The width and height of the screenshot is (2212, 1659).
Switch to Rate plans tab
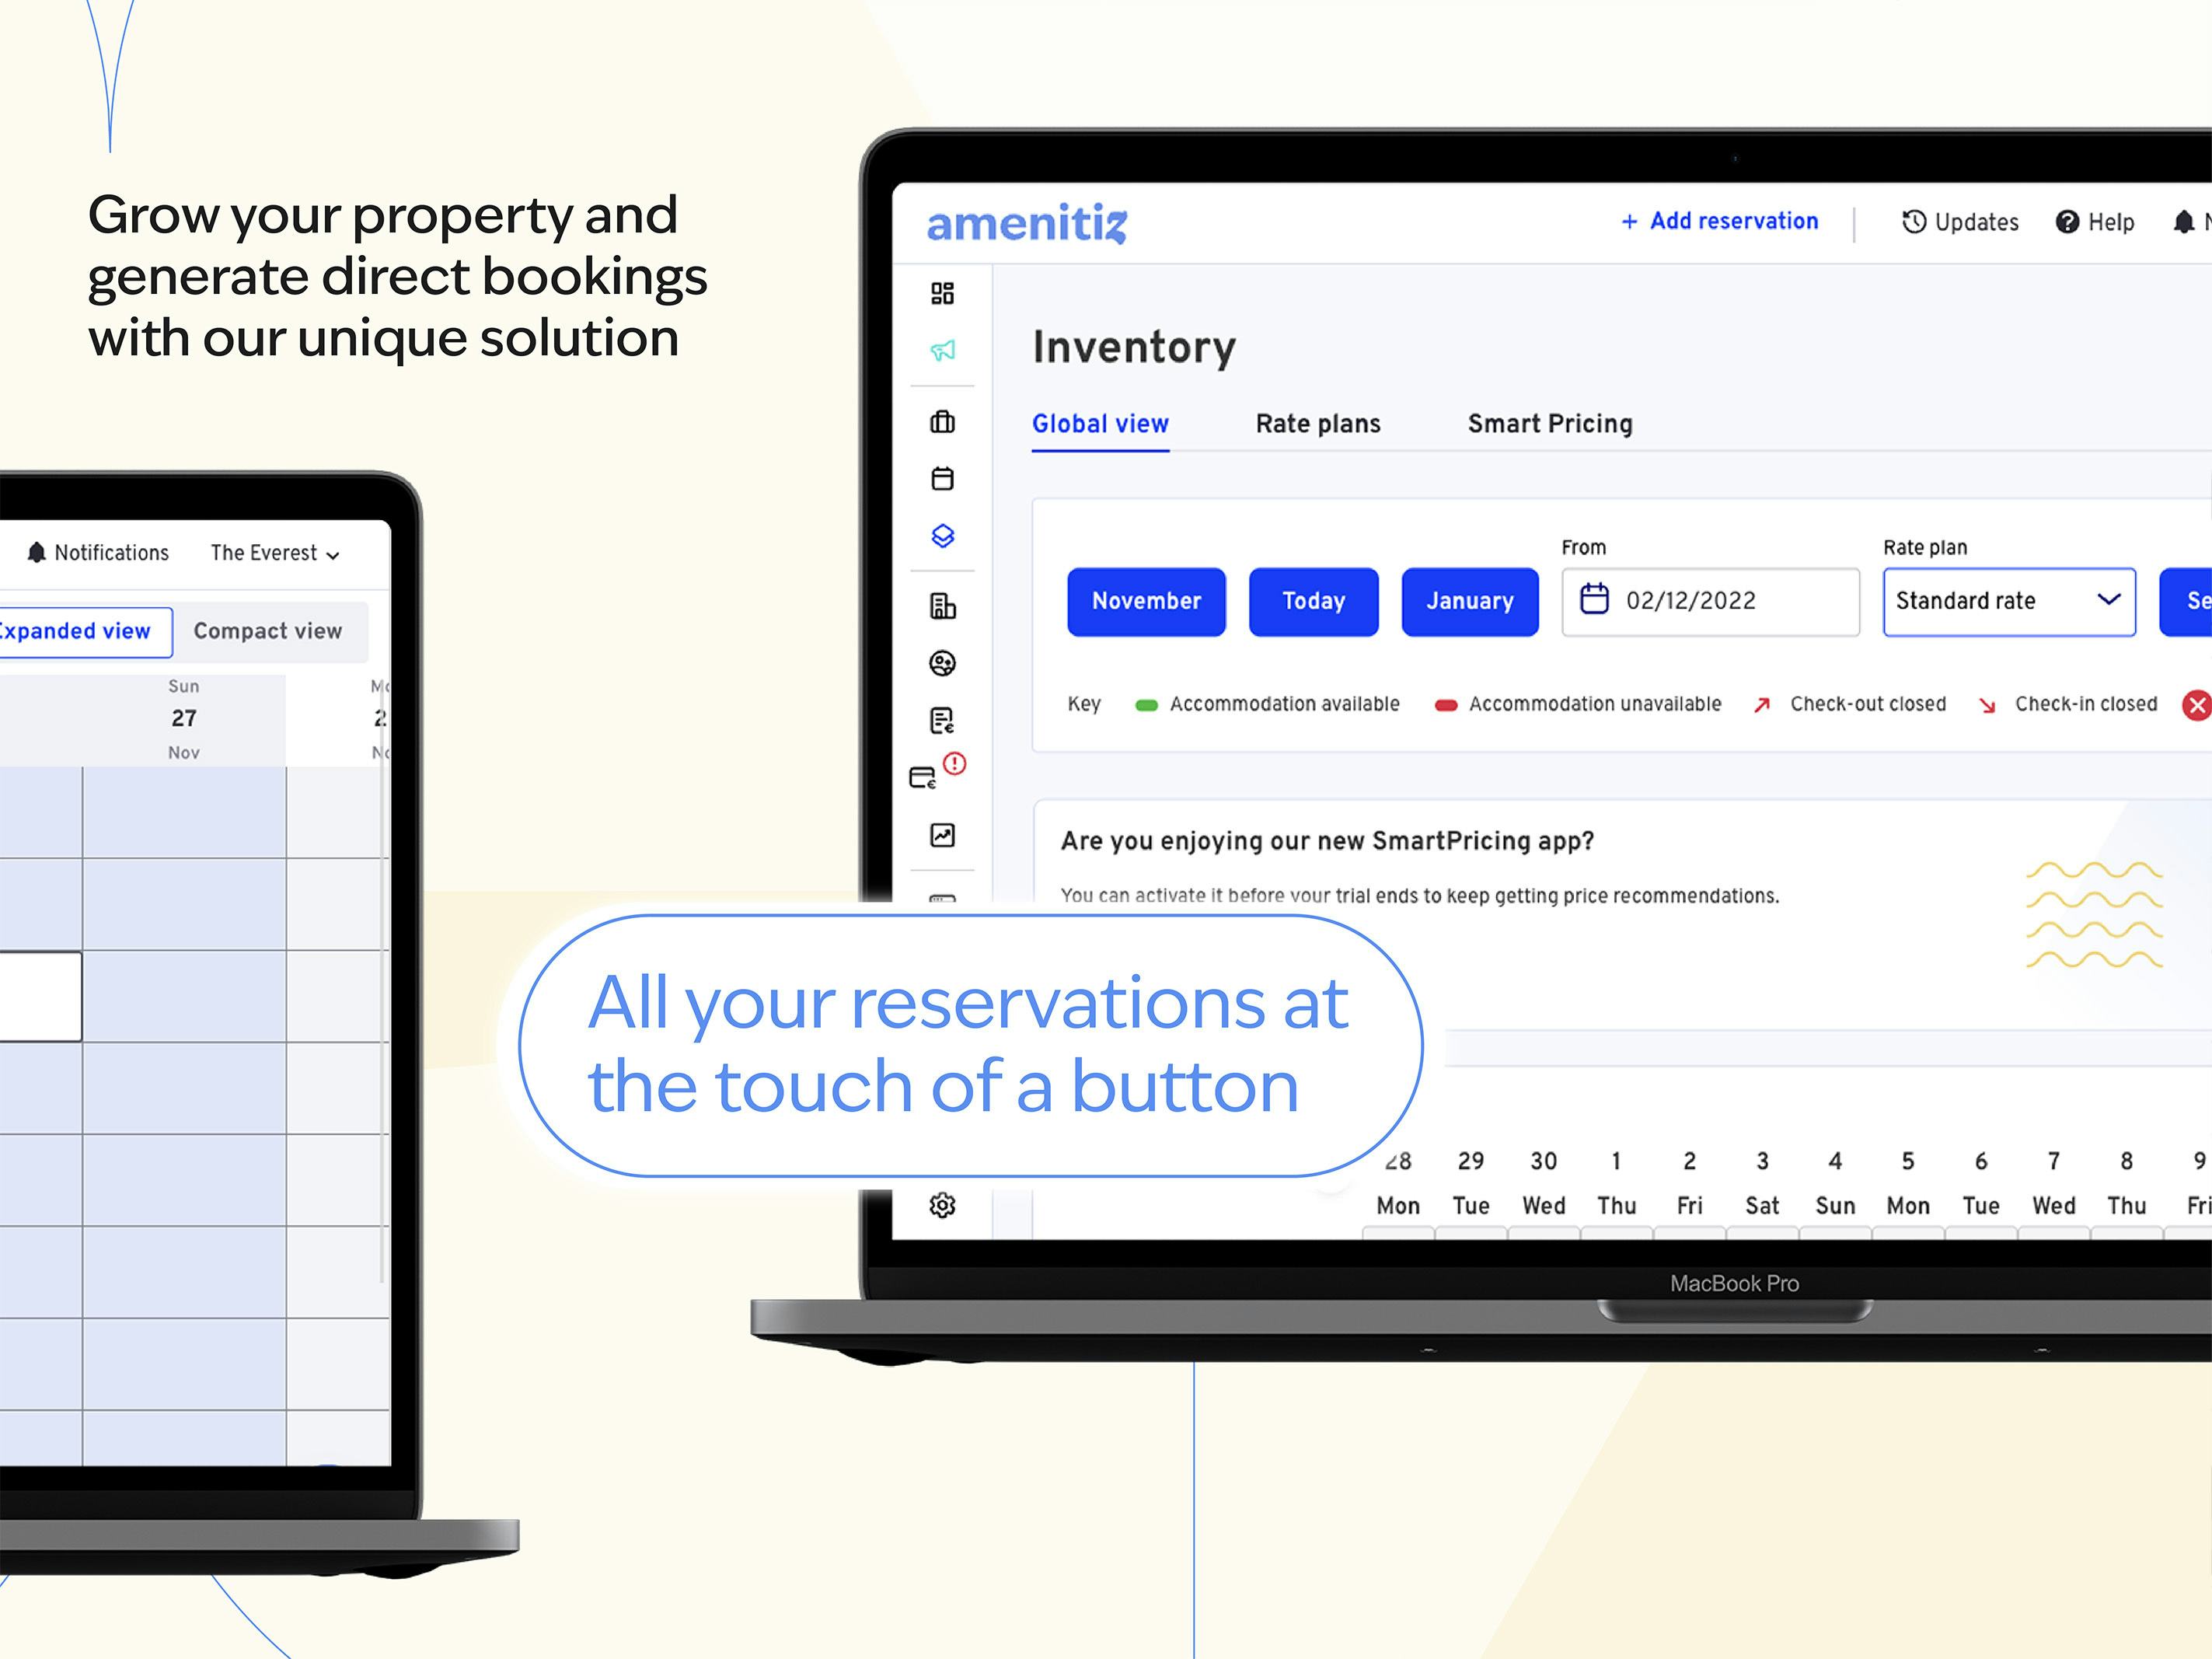[x=1318, y=424]
